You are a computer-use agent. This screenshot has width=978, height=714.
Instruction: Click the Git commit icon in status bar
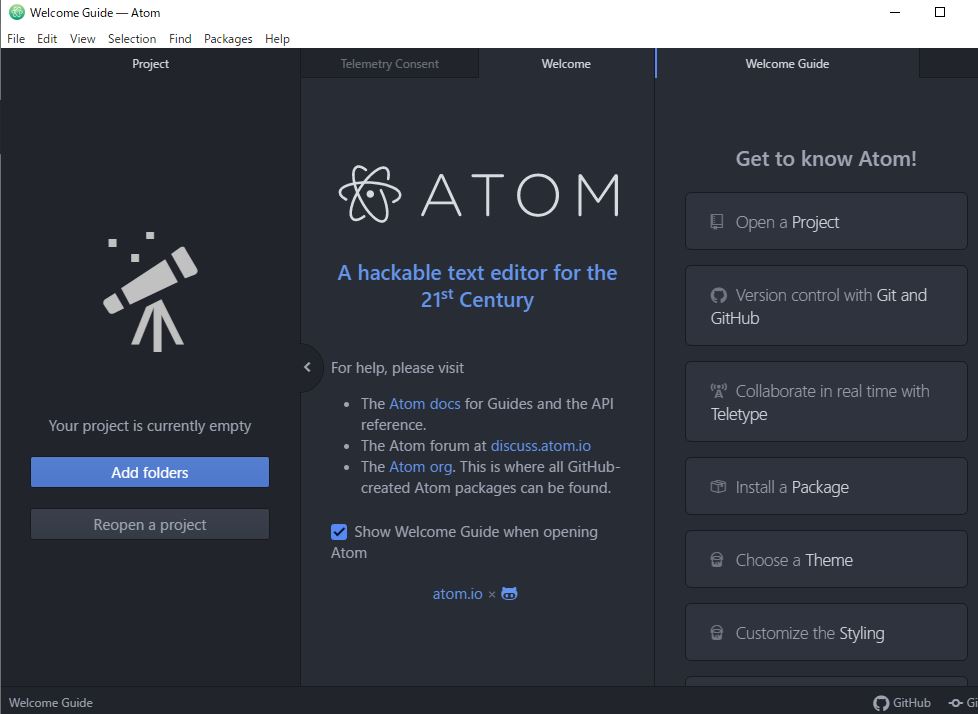pyautogui.click(x=955, y=703)
